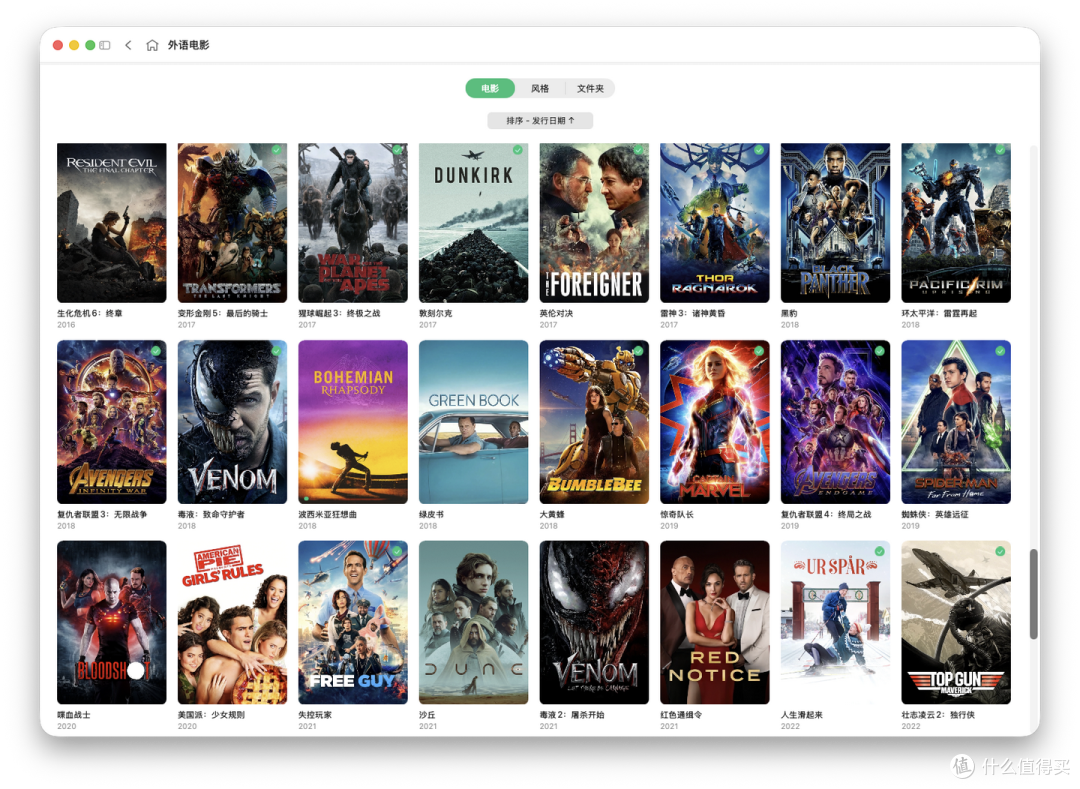
Task: Toggle watched checkmark on Avengers Infinity War poster
Action: click(156, 350)
